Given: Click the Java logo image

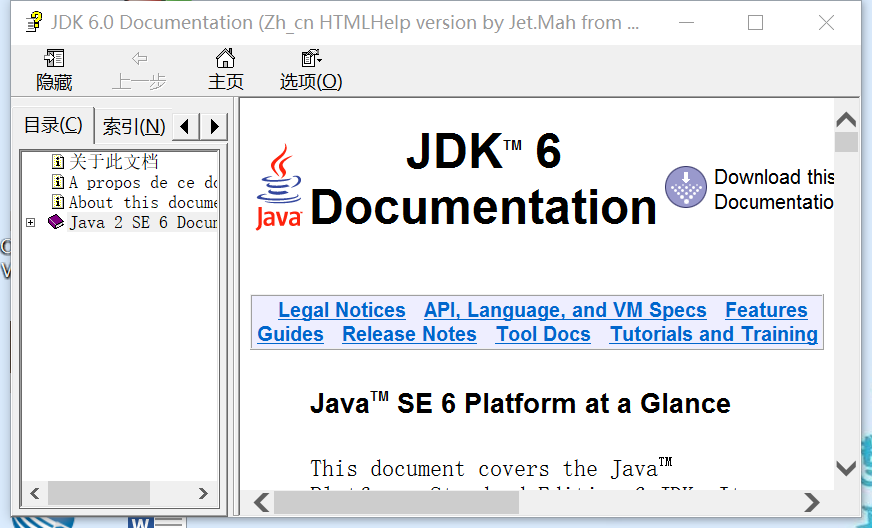Looking at the screenshot, I should click(279, 187).
